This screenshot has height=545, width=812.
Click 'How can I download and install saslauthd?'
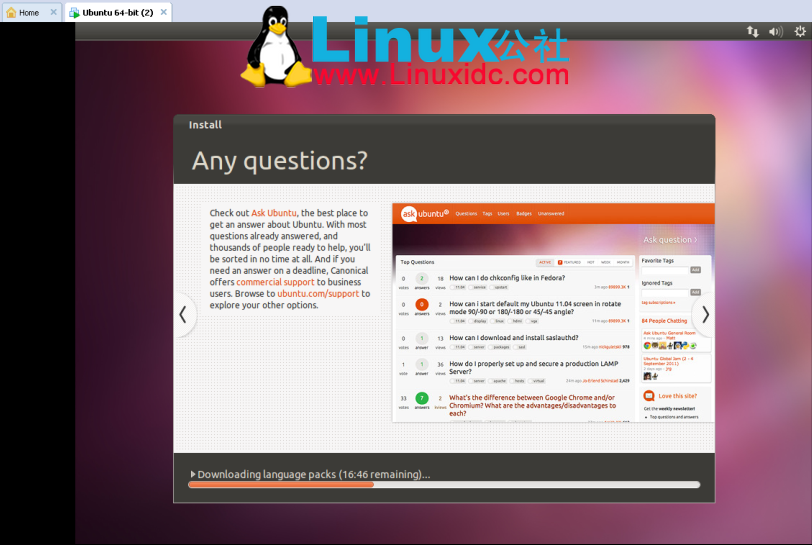tap(514, 338)
